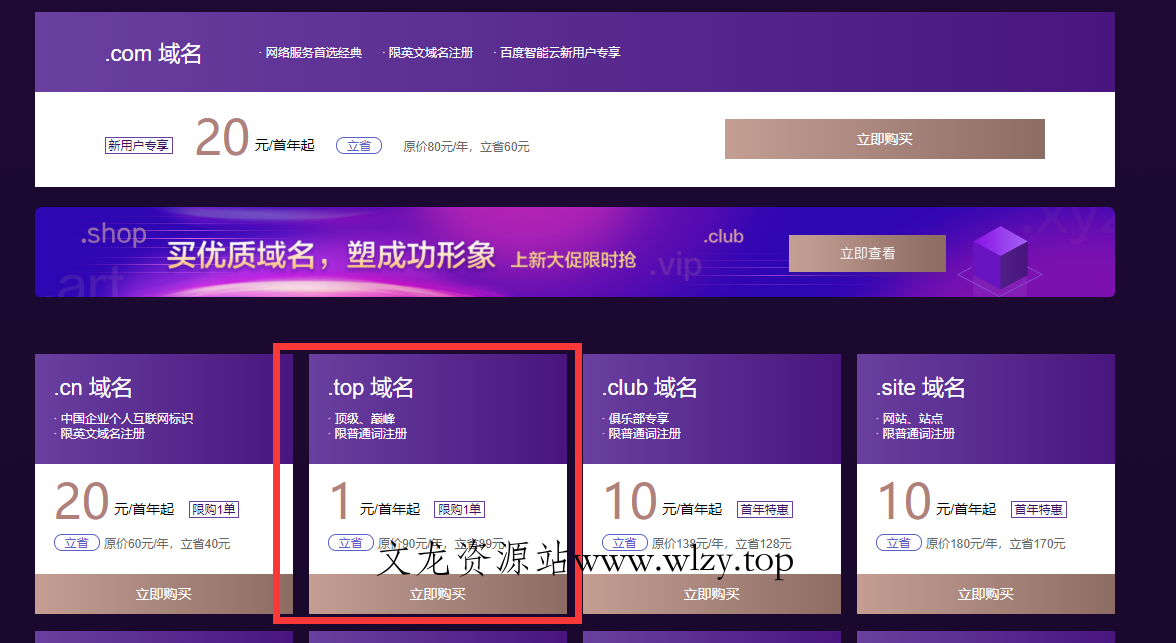Viewport: 1176px width, 643px height.
Task: Switch to the 限英文域名注册 header item
Action: pyautogui.click(x=429, y=52)
